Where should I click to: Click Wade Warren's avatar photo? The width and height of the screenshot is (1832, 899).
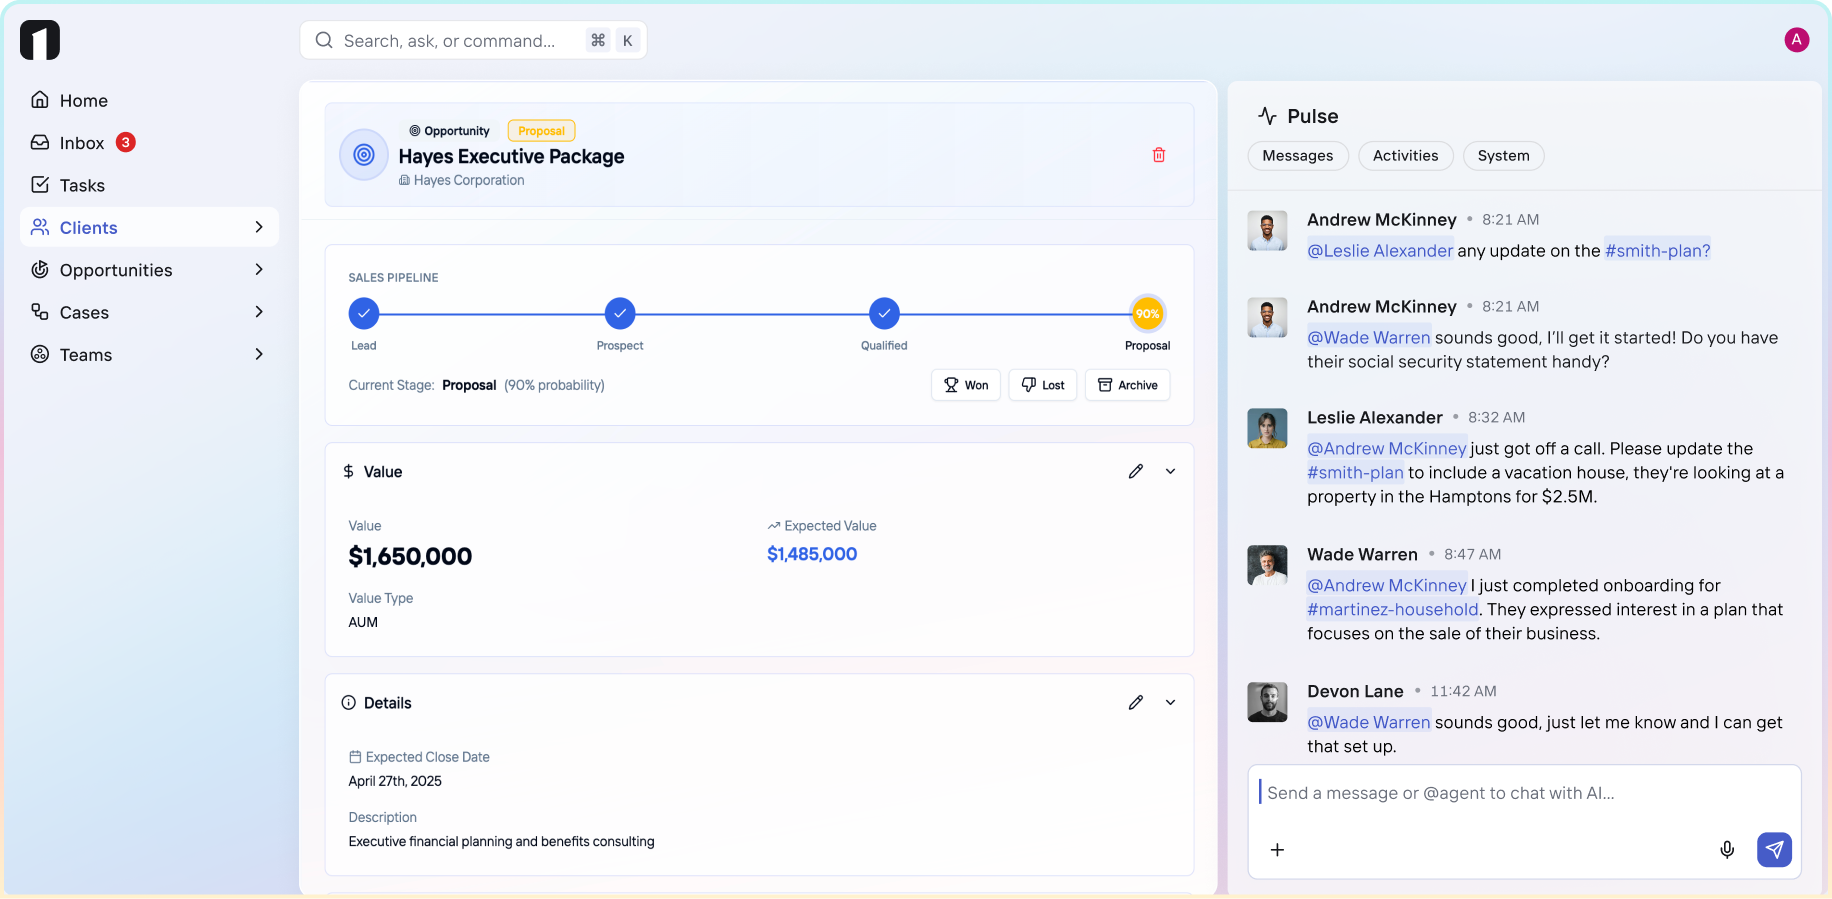tap(1267, 565)
